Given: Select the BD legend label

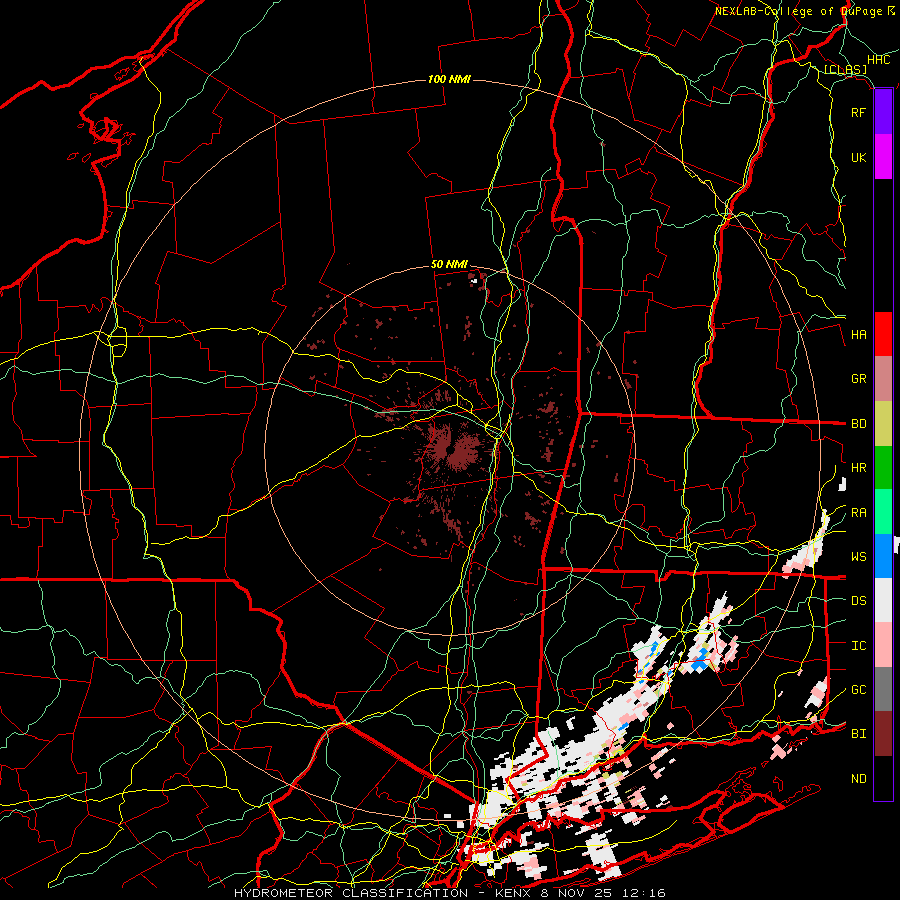Looking at the screenshot, I should (858, 424).
